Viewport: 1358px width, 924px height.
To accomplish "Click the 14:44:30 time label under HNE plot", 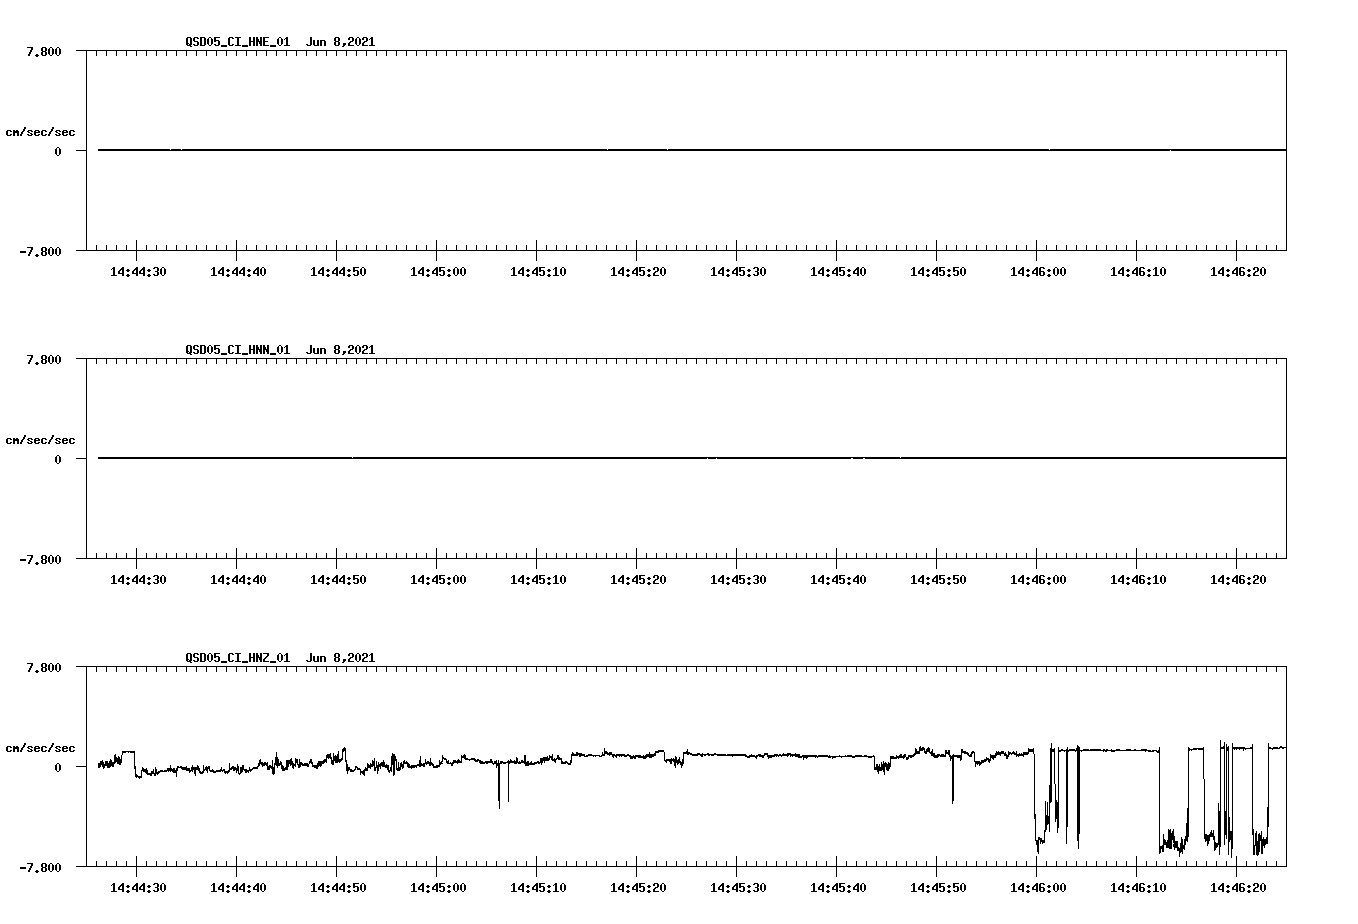I will pyautogui.click(x=138, y=271).
